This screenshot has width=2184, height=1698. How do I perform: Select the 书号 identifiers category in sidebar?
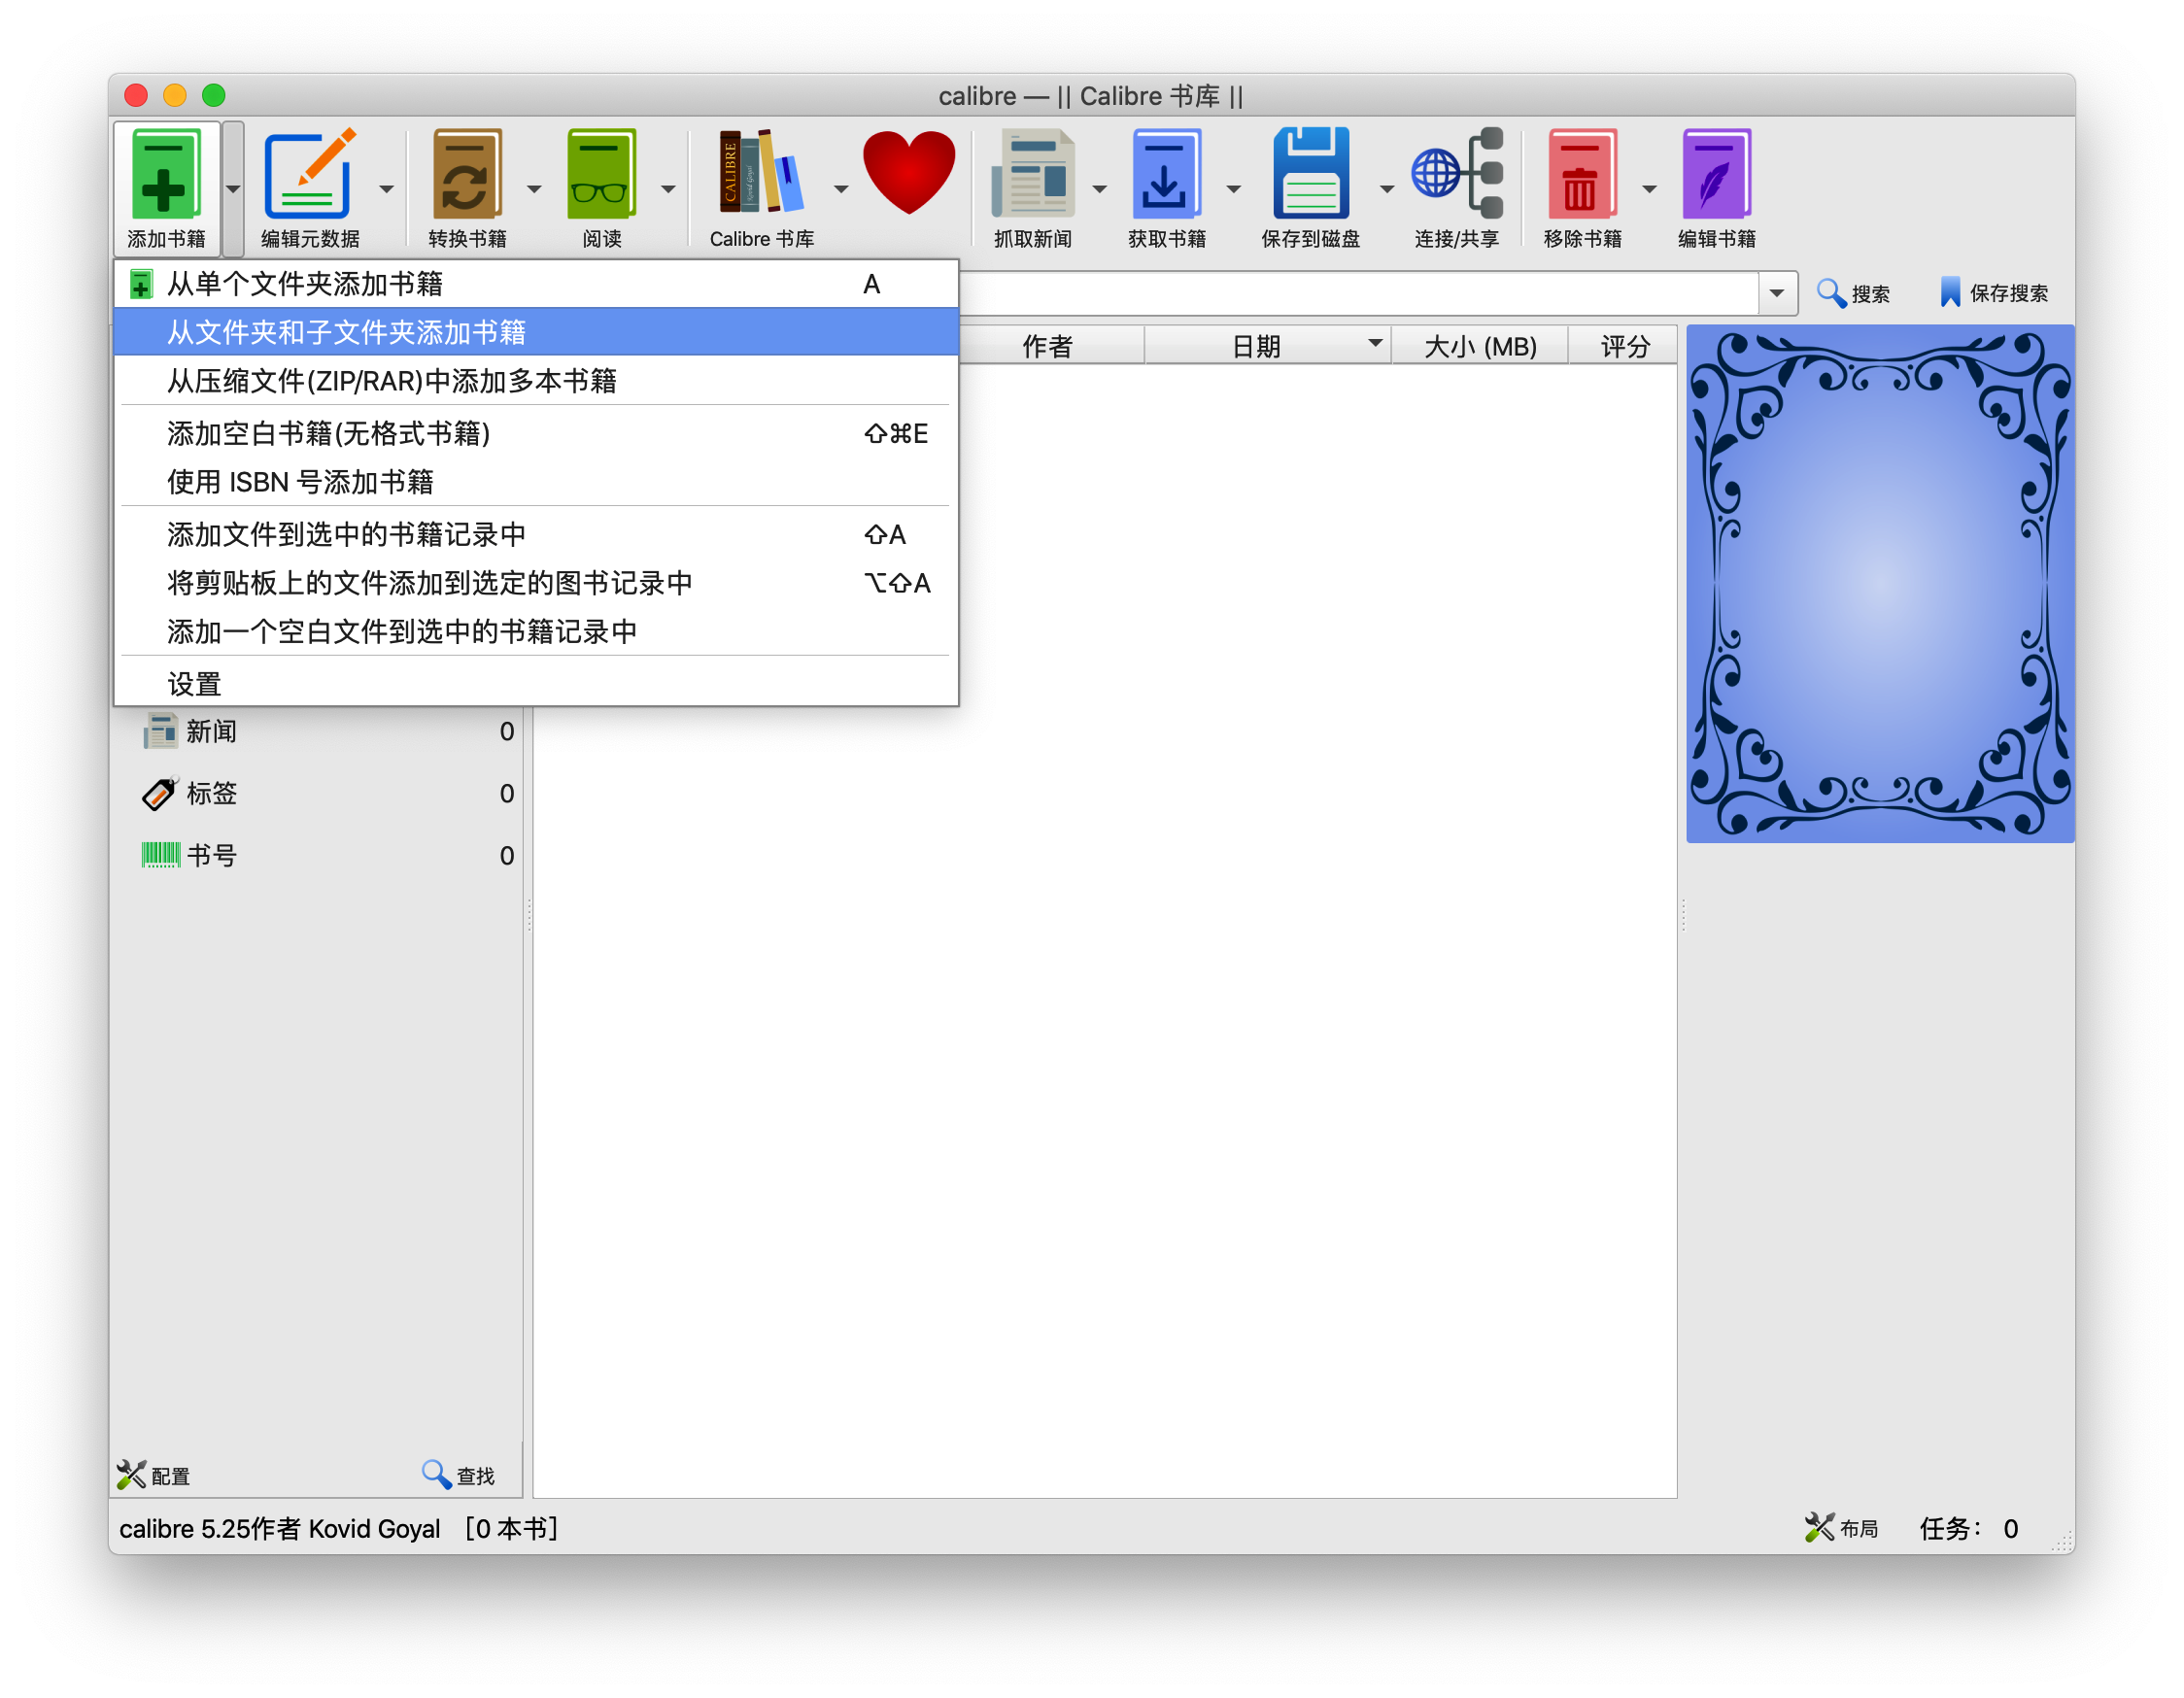[327, 855]
